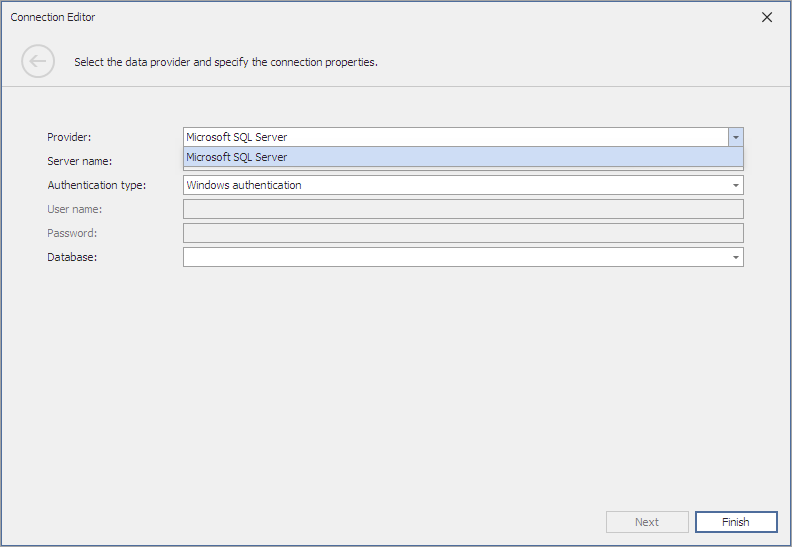Click the Finish button
792x547 pixels.
tap(736, 522)
